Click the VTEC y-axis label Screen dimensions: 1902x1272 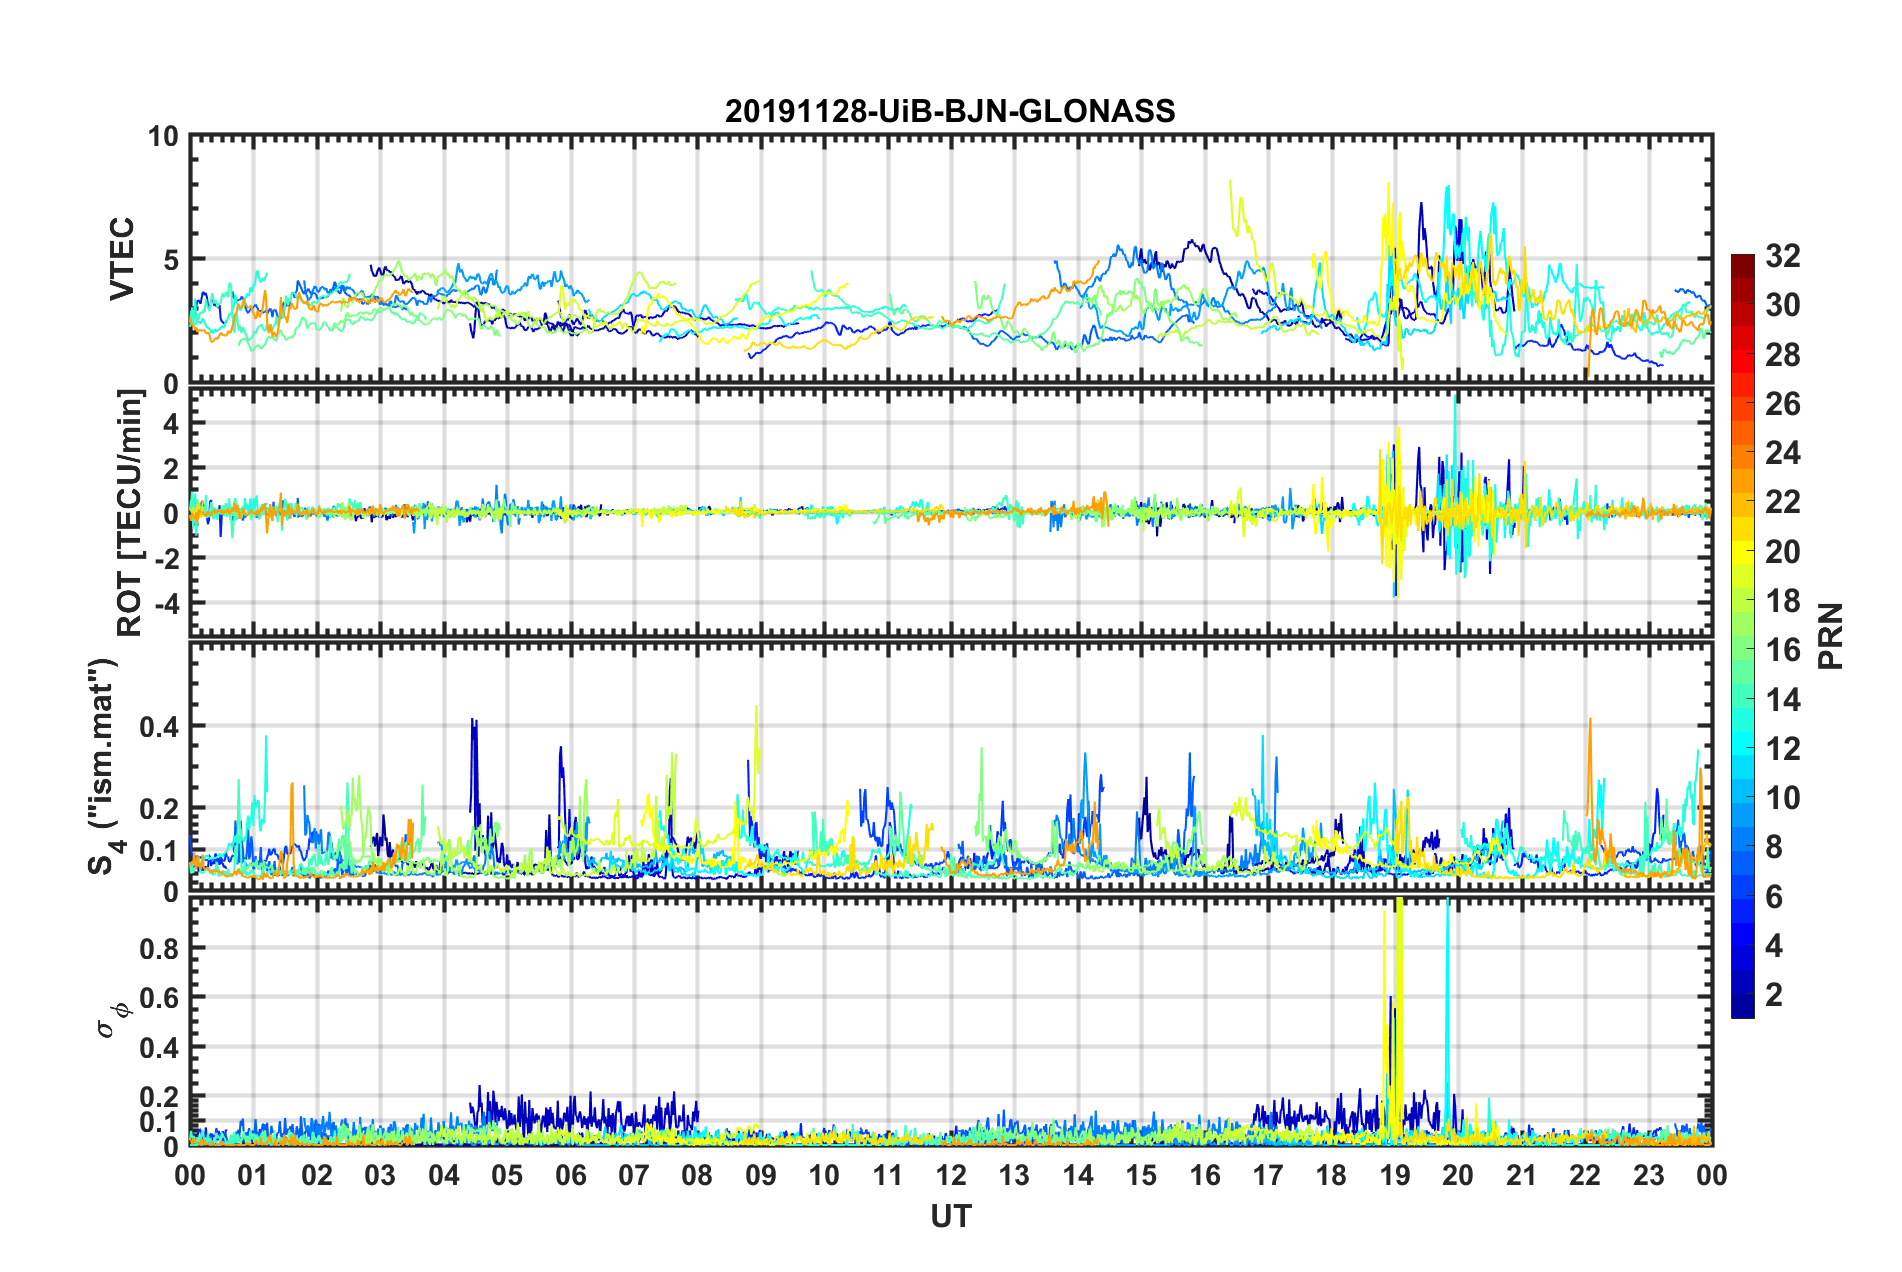pyautogui.click(x=122, y=259)
